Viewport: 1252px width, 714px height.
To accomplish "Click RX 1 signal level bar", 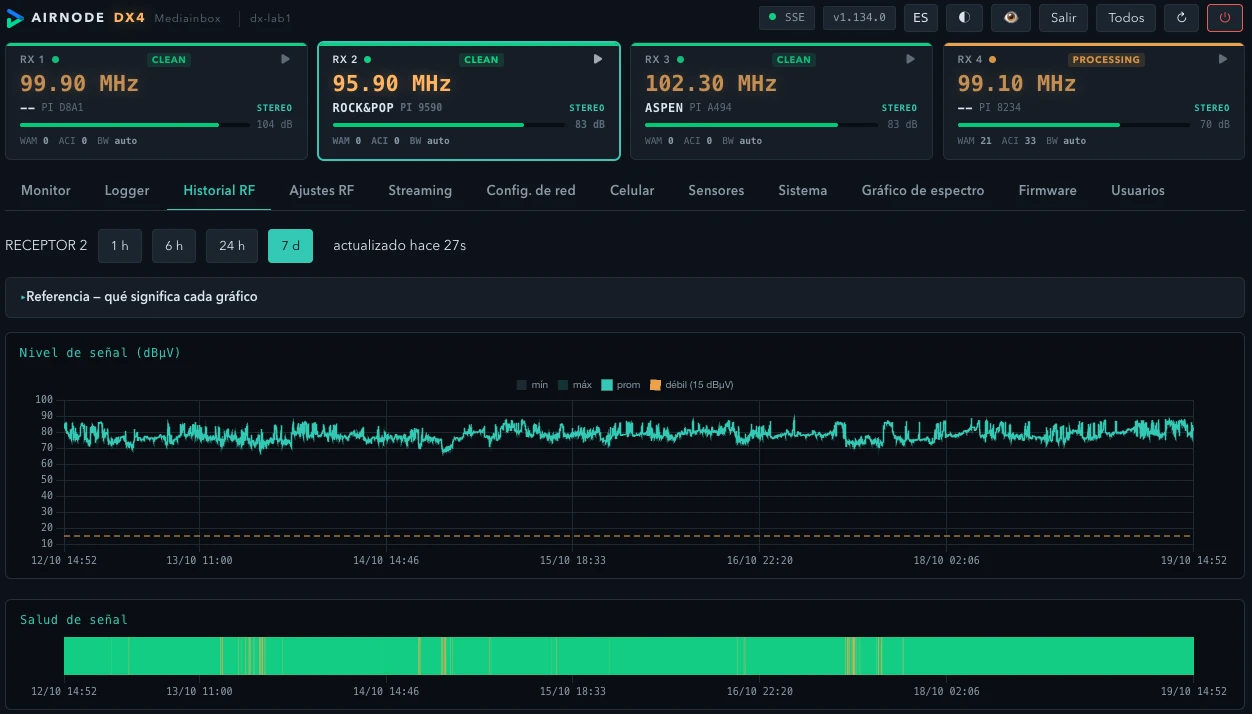I will [135, 125].
